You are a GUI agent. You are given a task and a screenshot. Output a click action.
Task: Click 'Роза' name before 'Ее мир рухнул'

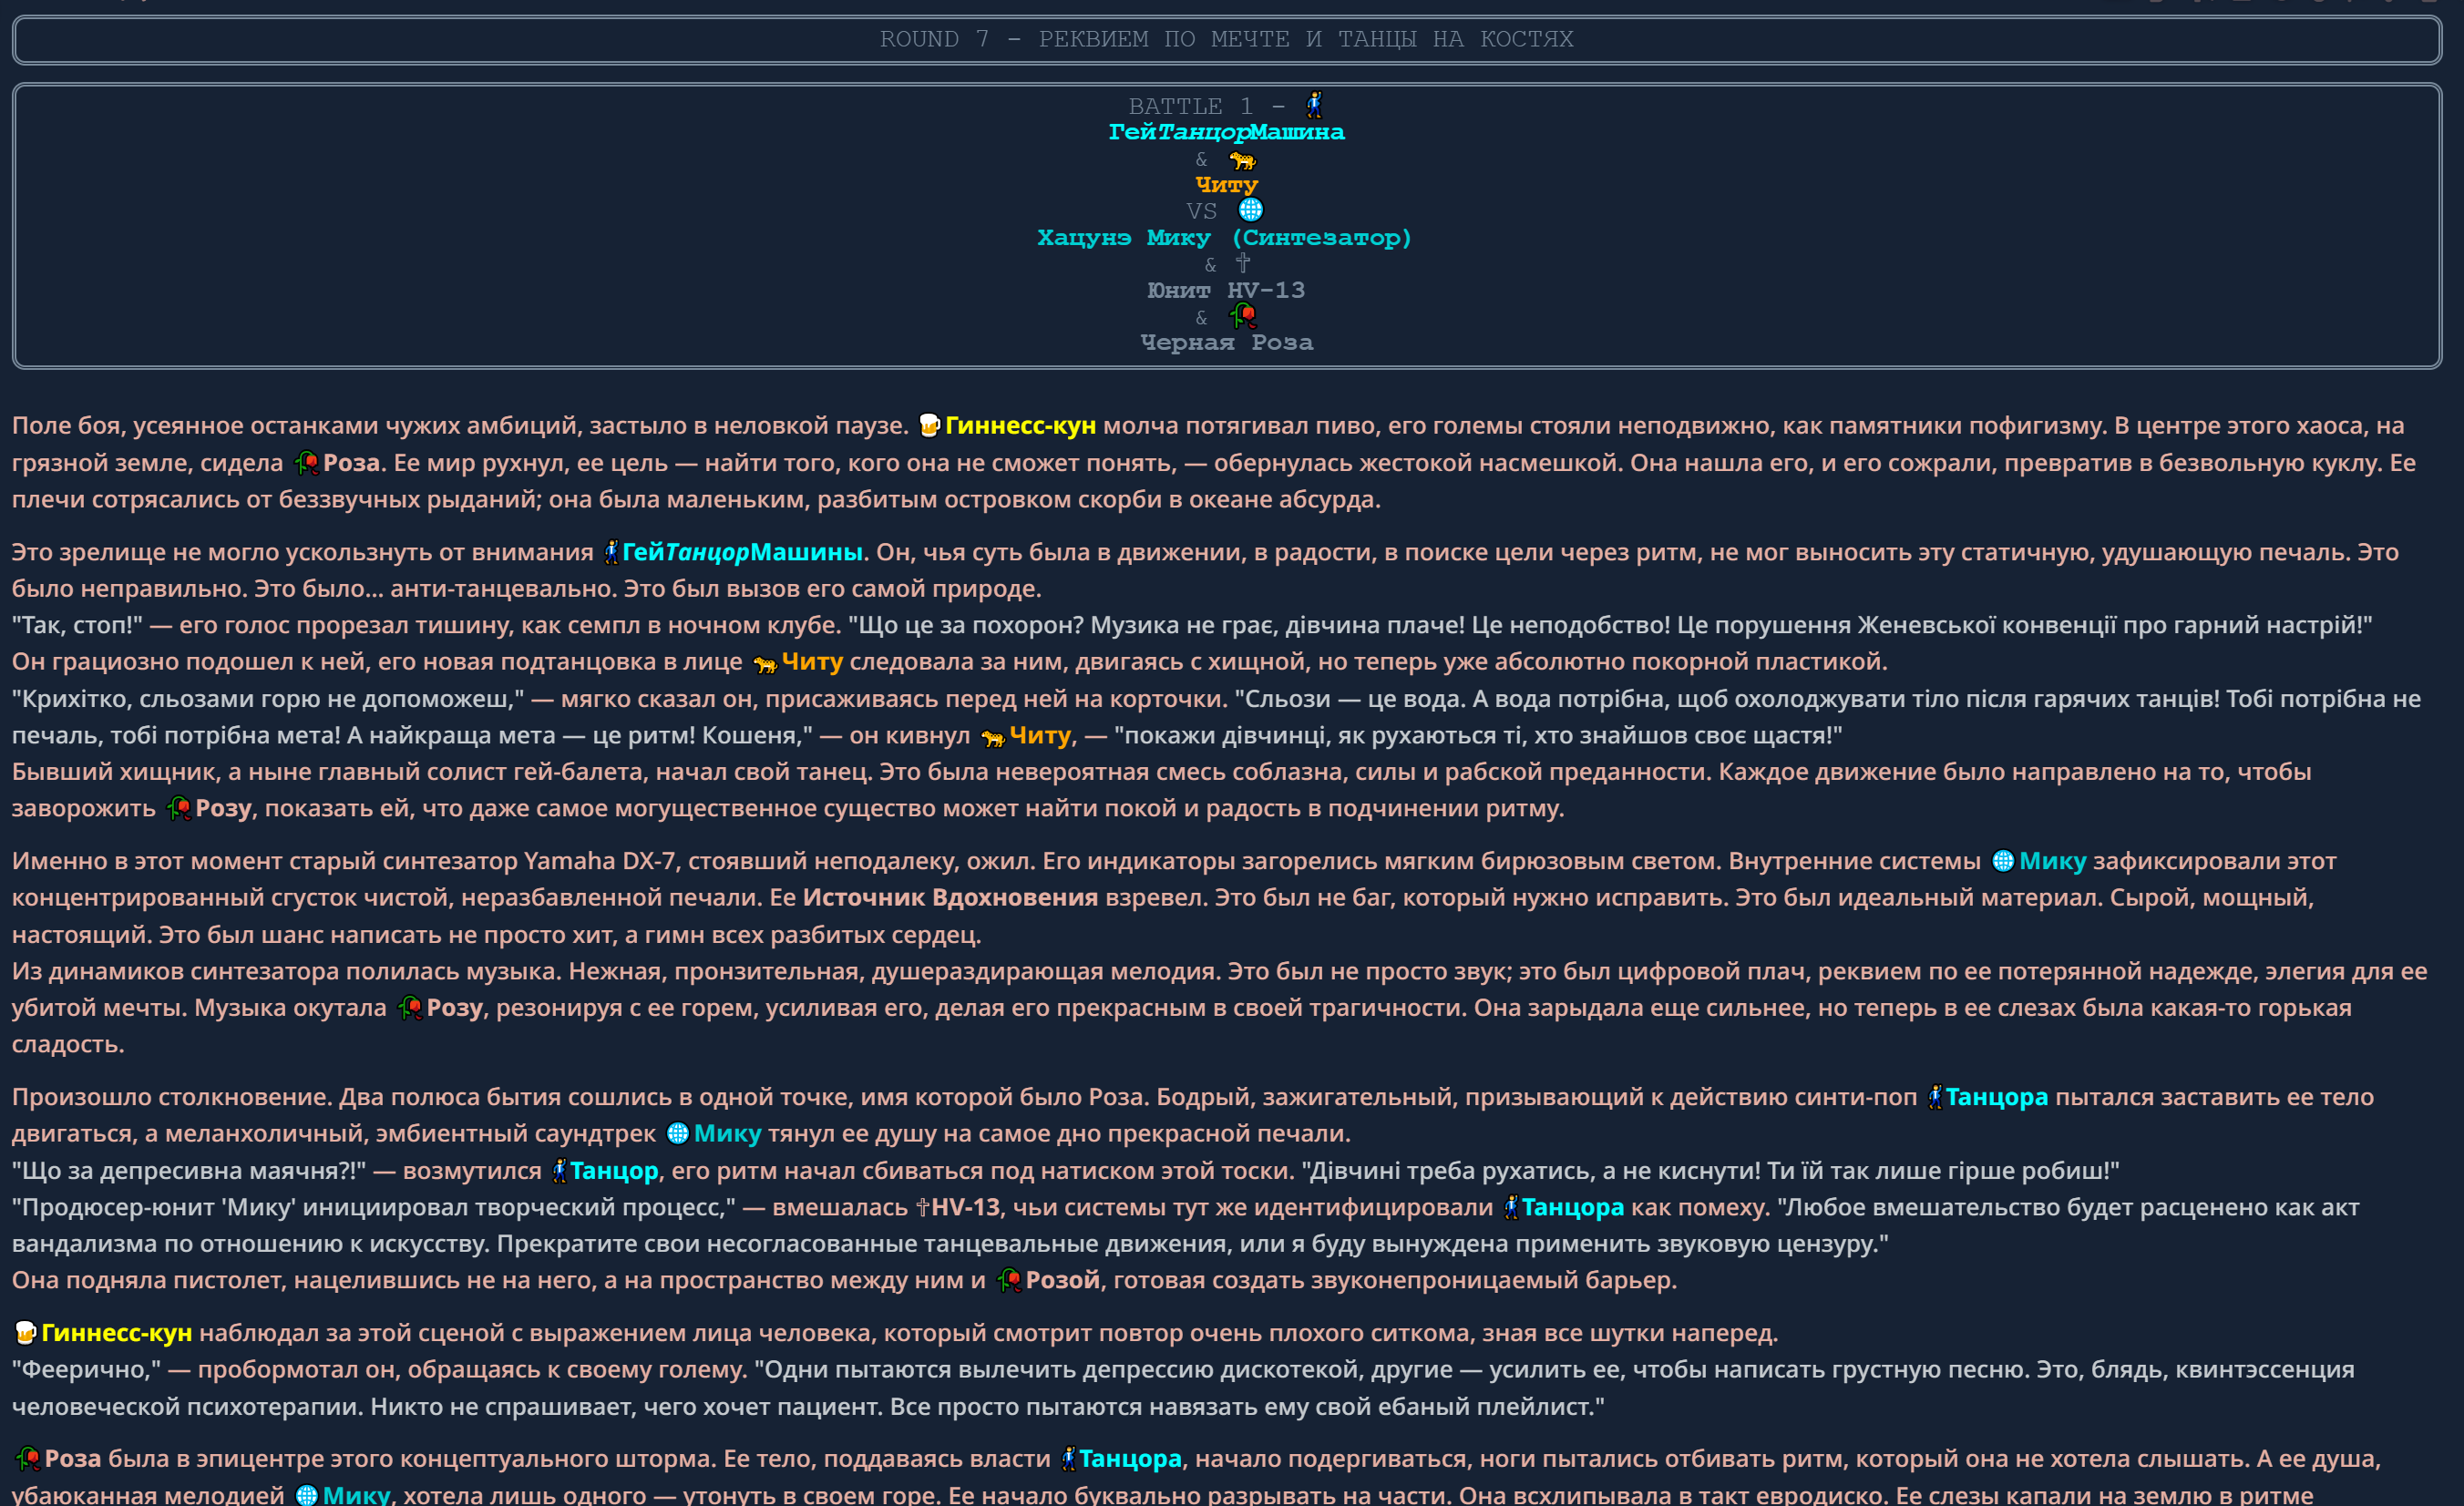click(351, 463)
